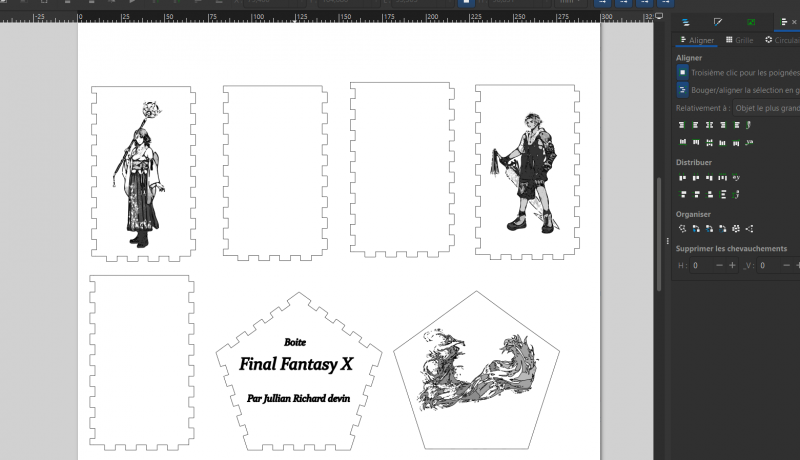
Task: Switch to the Circulaire tab
Action: tap(781, 40)
